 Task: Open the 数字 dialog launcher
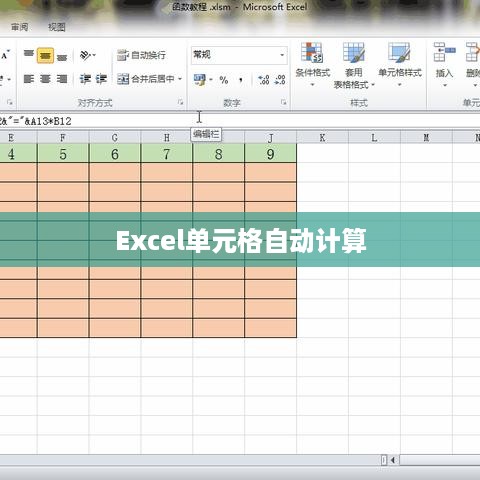pos(284,102)
